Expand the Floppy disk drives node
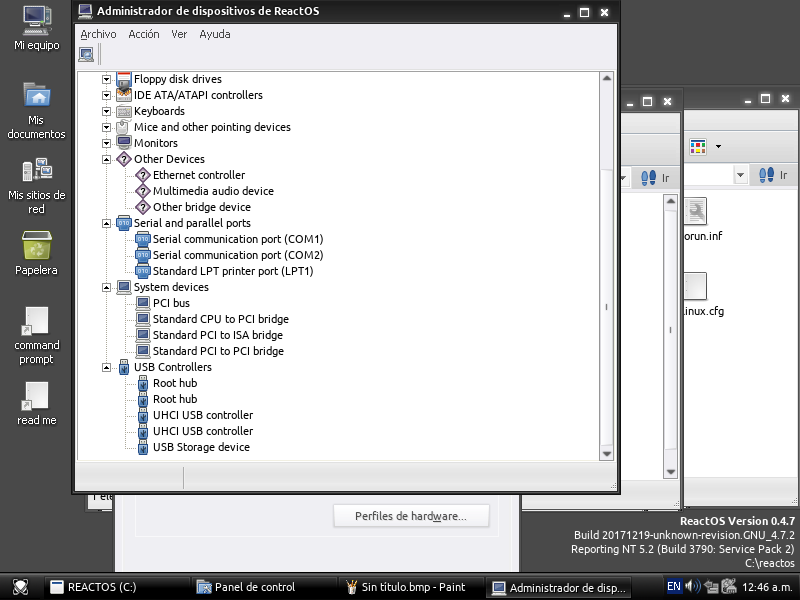This screenshot has width=800, height=600. (106, 79)
